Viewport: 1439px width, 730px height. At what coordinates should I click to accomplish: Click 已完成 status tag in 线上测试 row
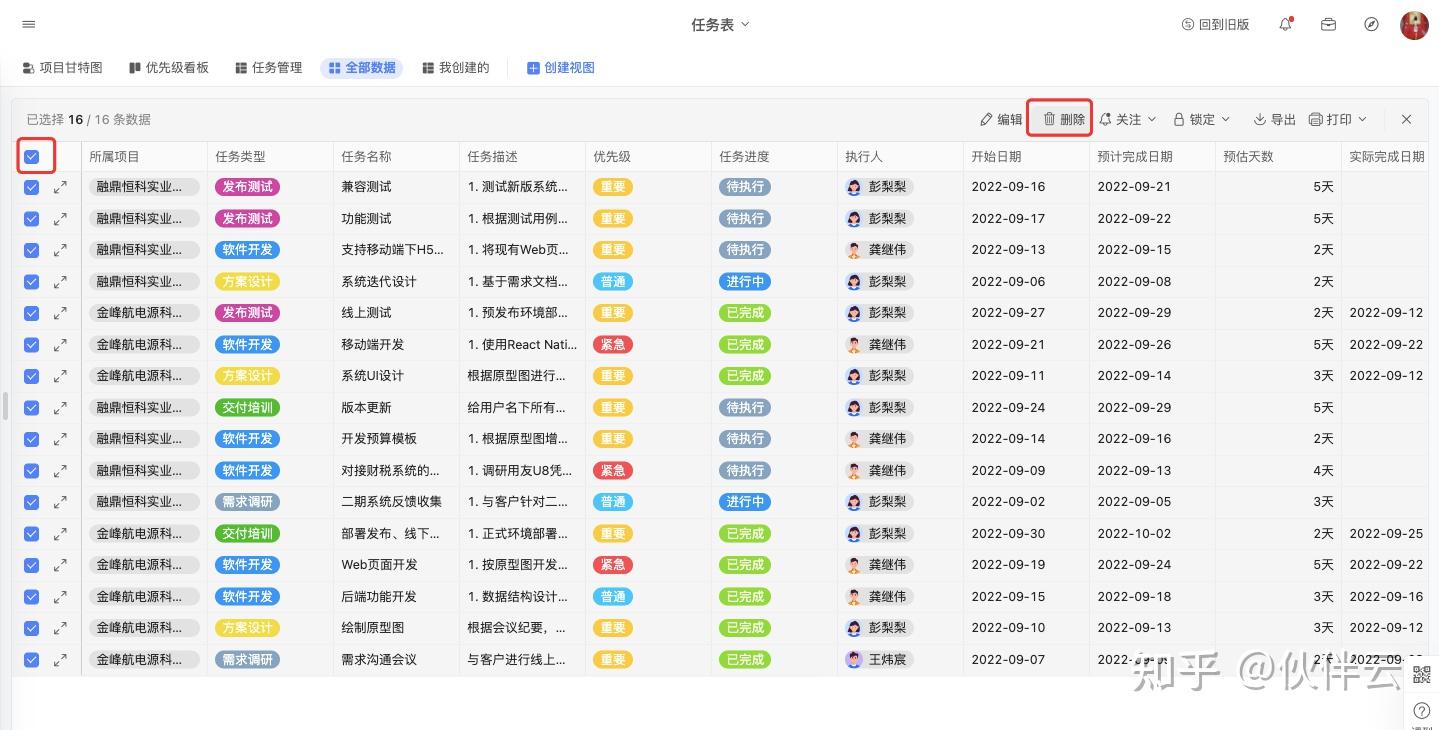(x=745, y=313)
